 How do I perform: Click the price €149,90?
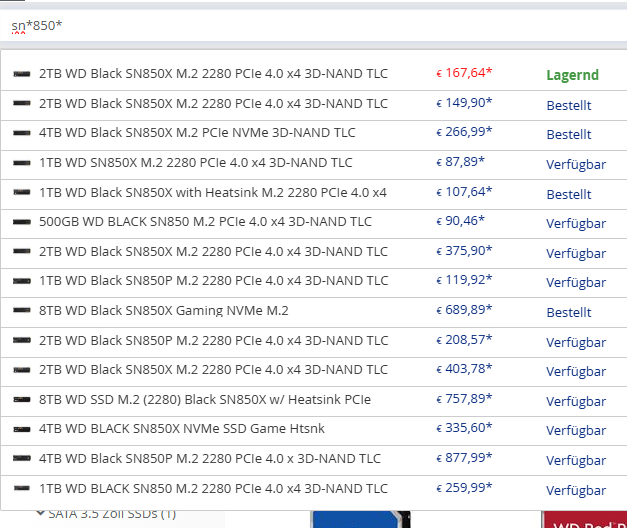(464, 103)
